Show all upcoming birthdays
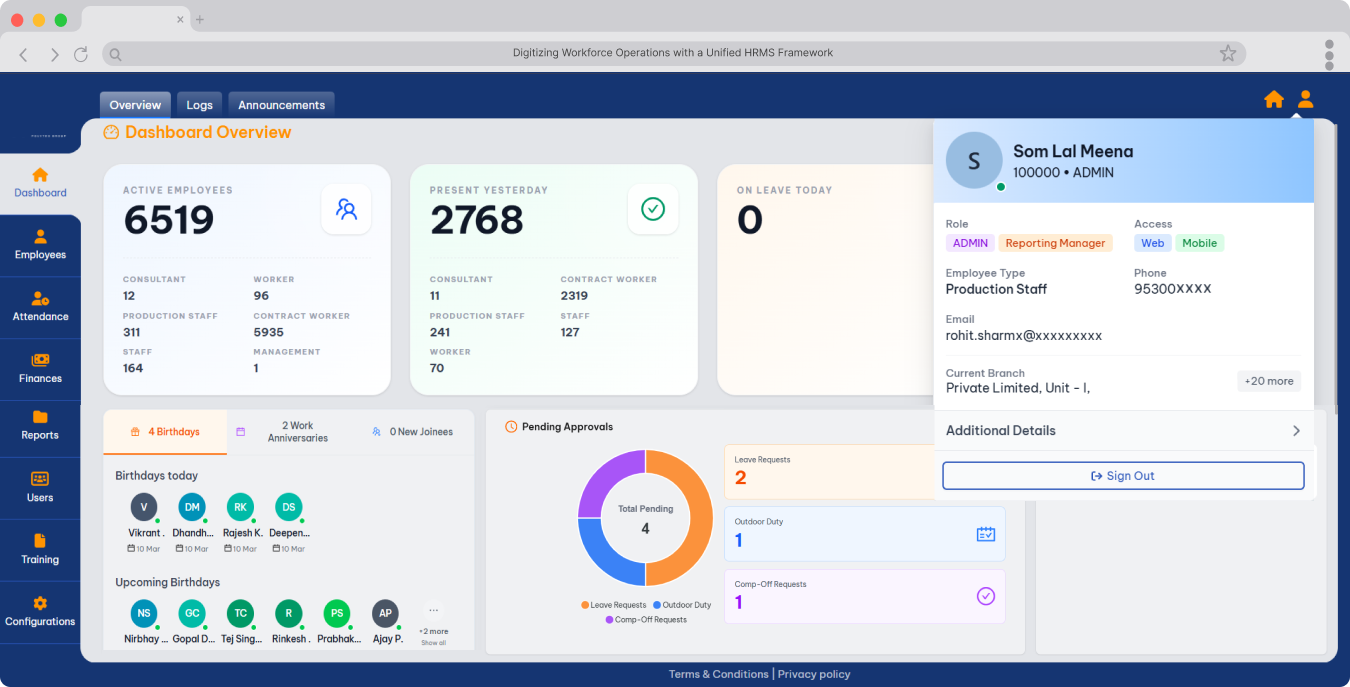 tap(433, 642)
